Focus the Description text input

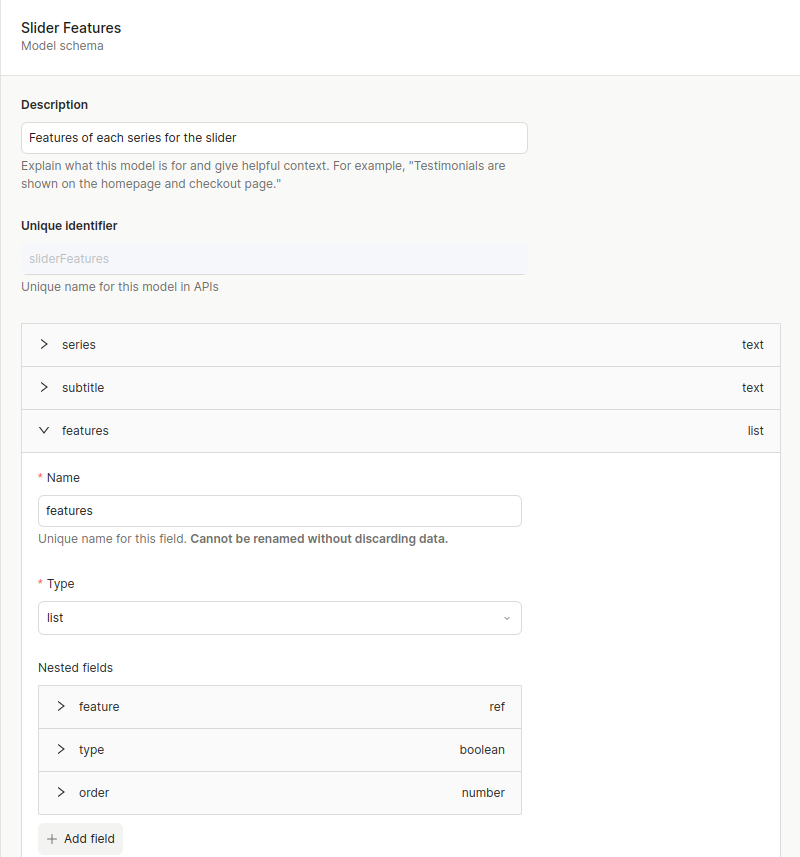pyautogui.click(x=274, y=137)
